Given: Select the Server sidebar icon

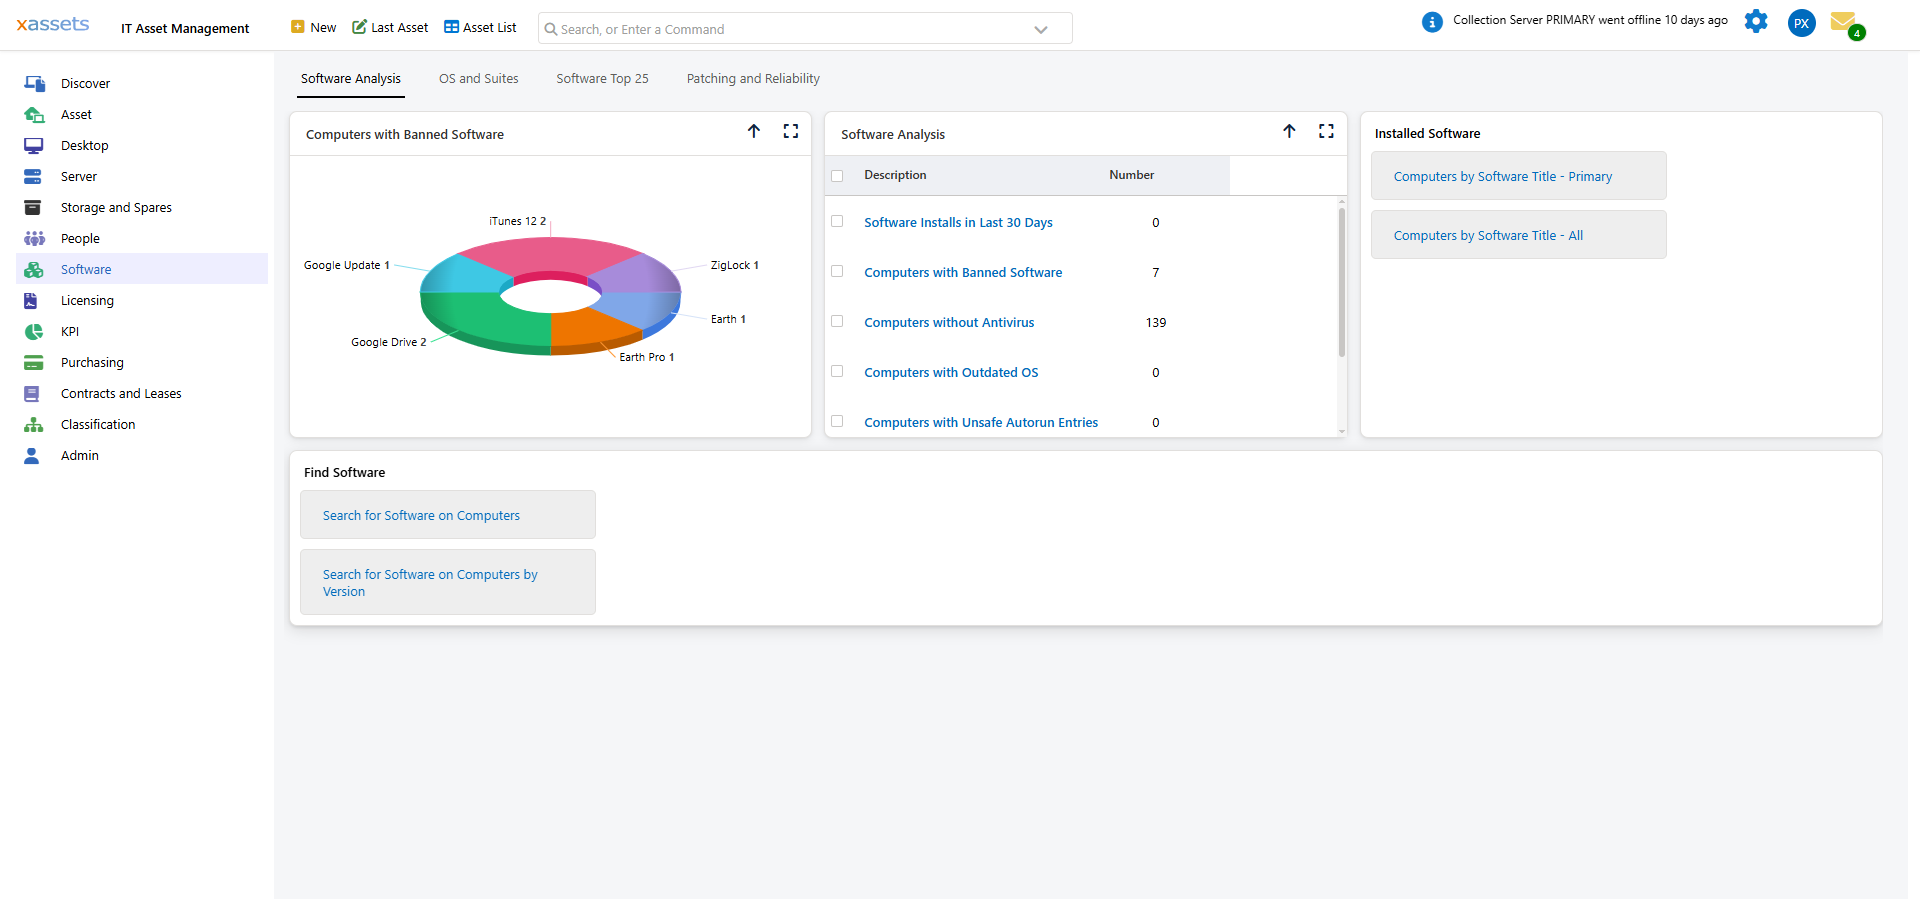Looking at the screenshot, I should pos(34,176).
